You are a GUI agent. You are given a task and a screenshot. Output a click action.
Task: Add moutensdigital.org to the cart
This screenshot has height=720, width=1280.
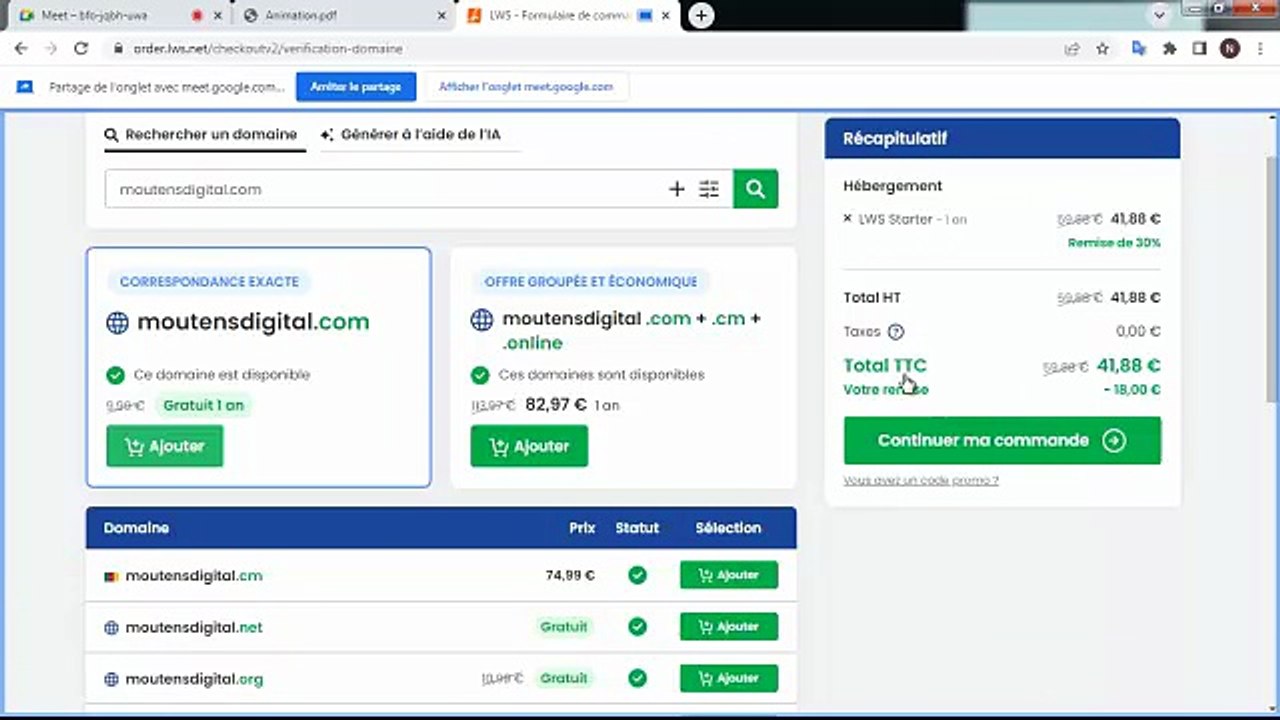pos(729,678)
